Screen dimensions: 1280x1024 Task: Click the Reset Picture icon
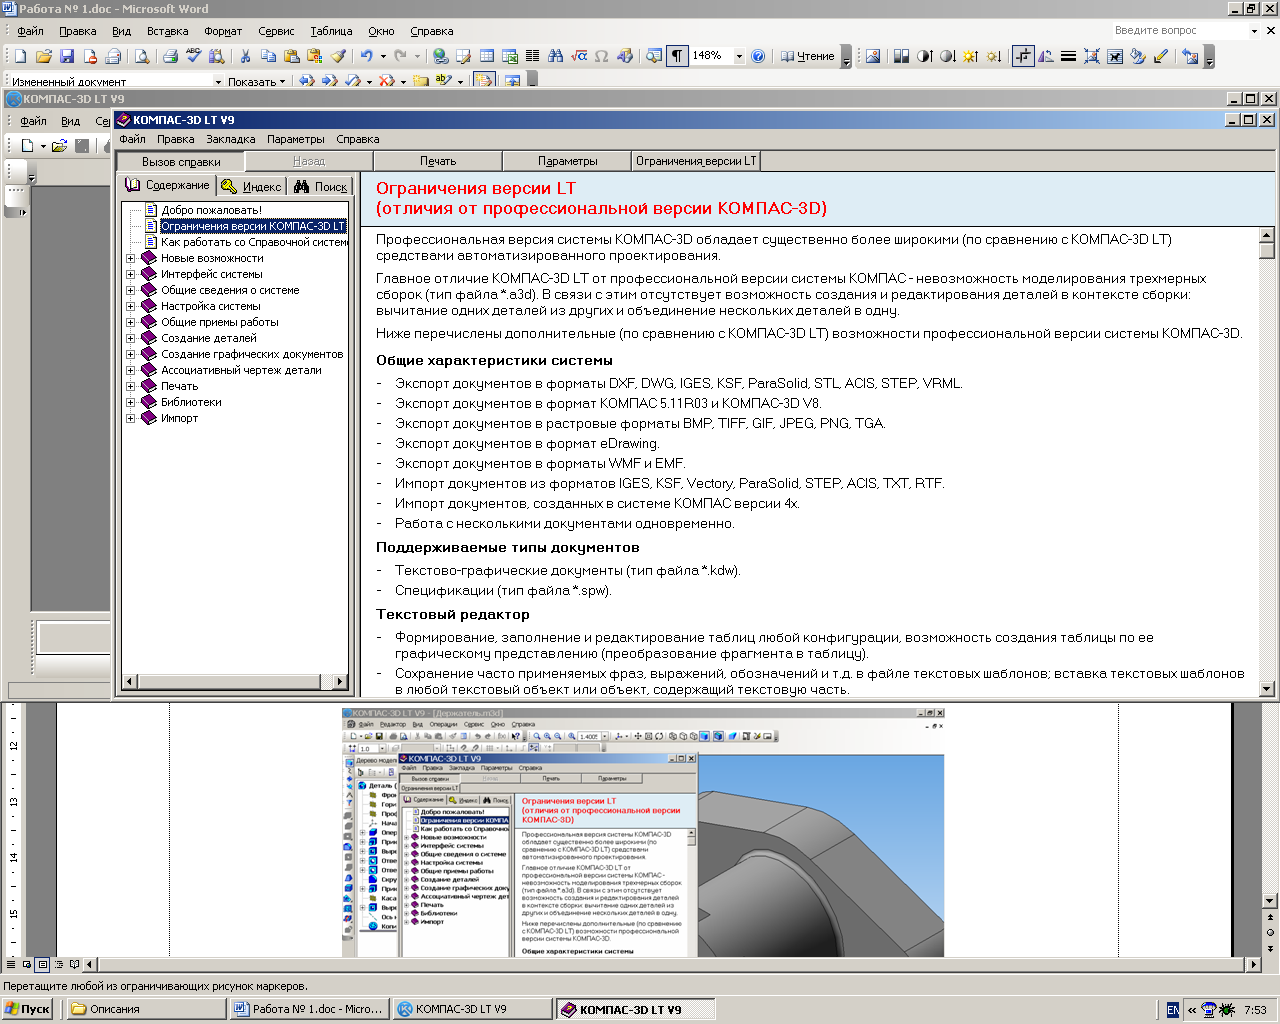click(x=1190, y=56)
